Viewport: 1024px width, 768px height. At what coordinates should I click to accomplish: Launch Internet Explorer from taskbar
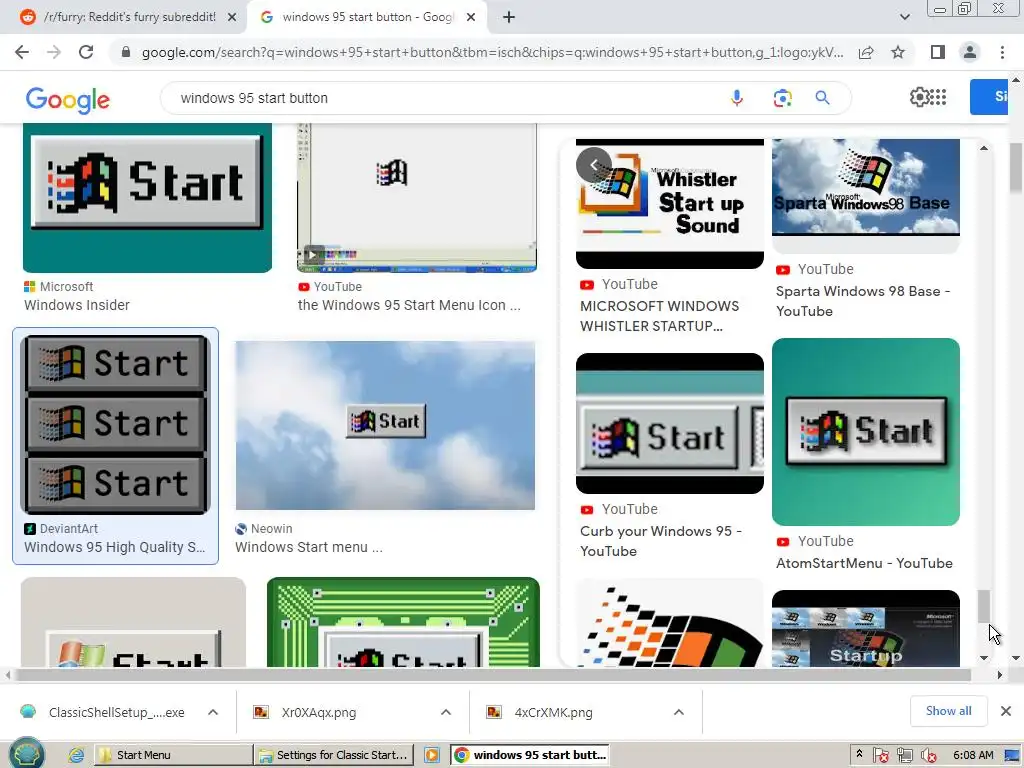[x=76, y=755]
